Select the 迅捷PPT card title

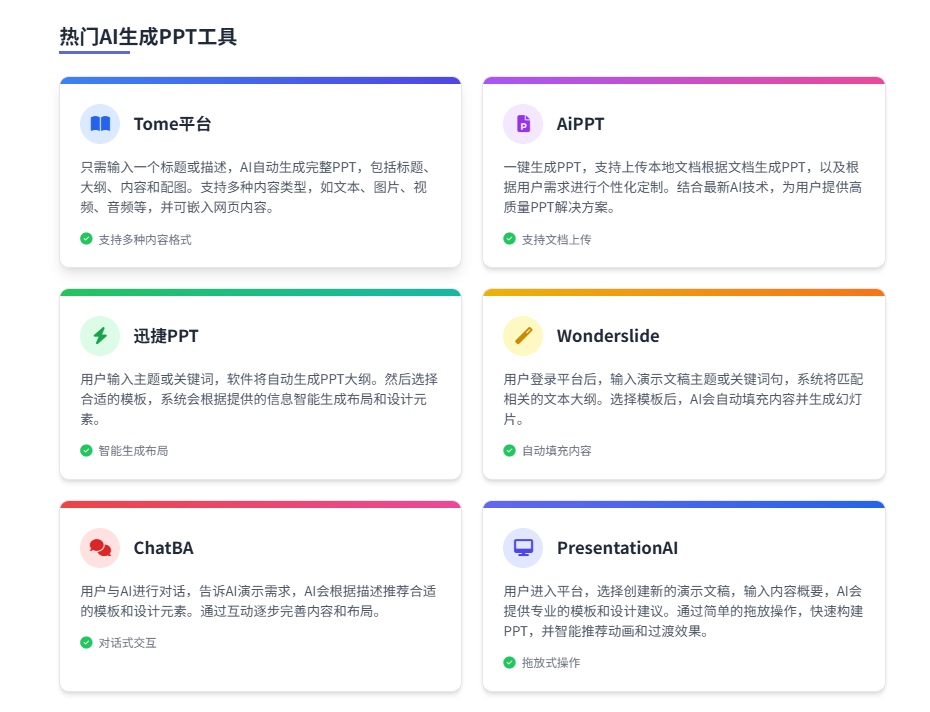click(166, 336)
